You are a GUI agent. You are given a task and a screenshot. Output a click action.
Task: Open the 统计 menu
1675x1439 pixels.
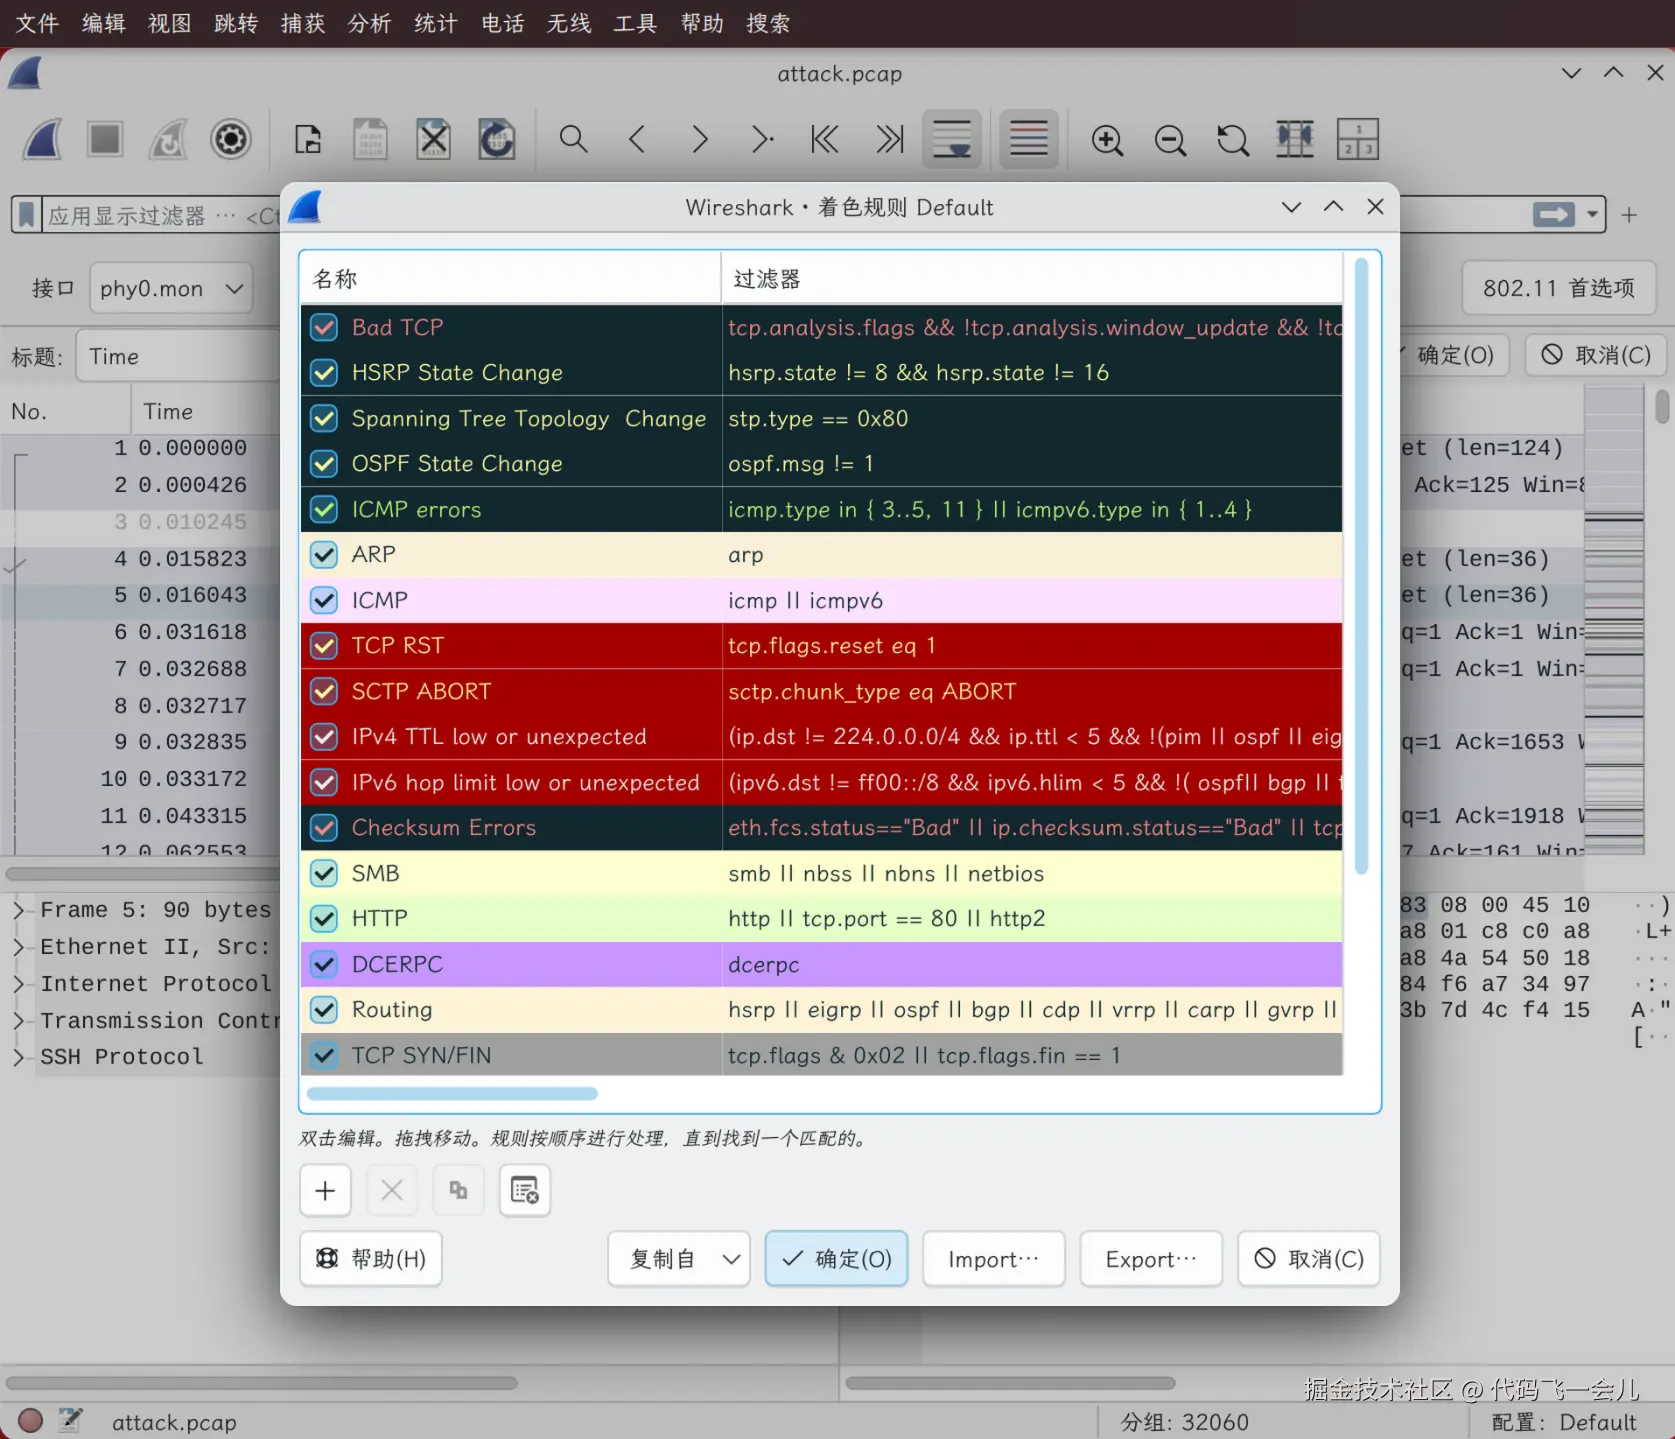(x=436, y=23)
